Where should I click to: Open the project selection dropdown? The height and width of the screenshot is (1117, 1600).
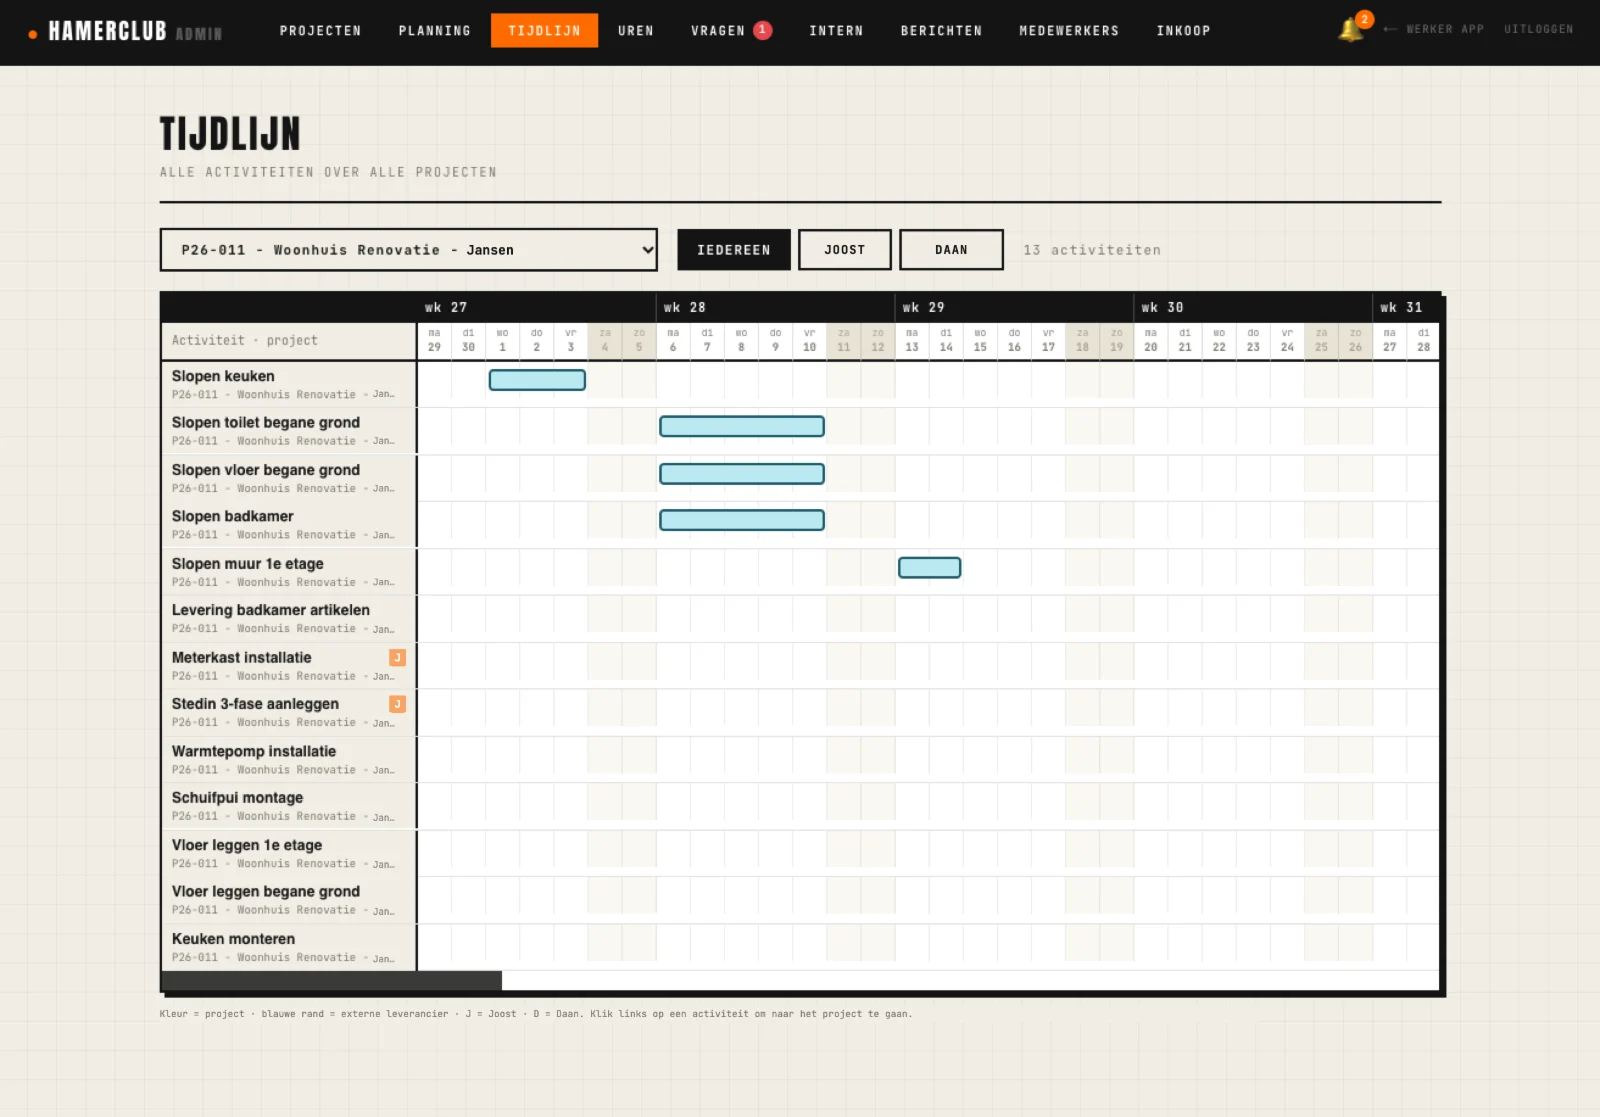click(408, 250)
